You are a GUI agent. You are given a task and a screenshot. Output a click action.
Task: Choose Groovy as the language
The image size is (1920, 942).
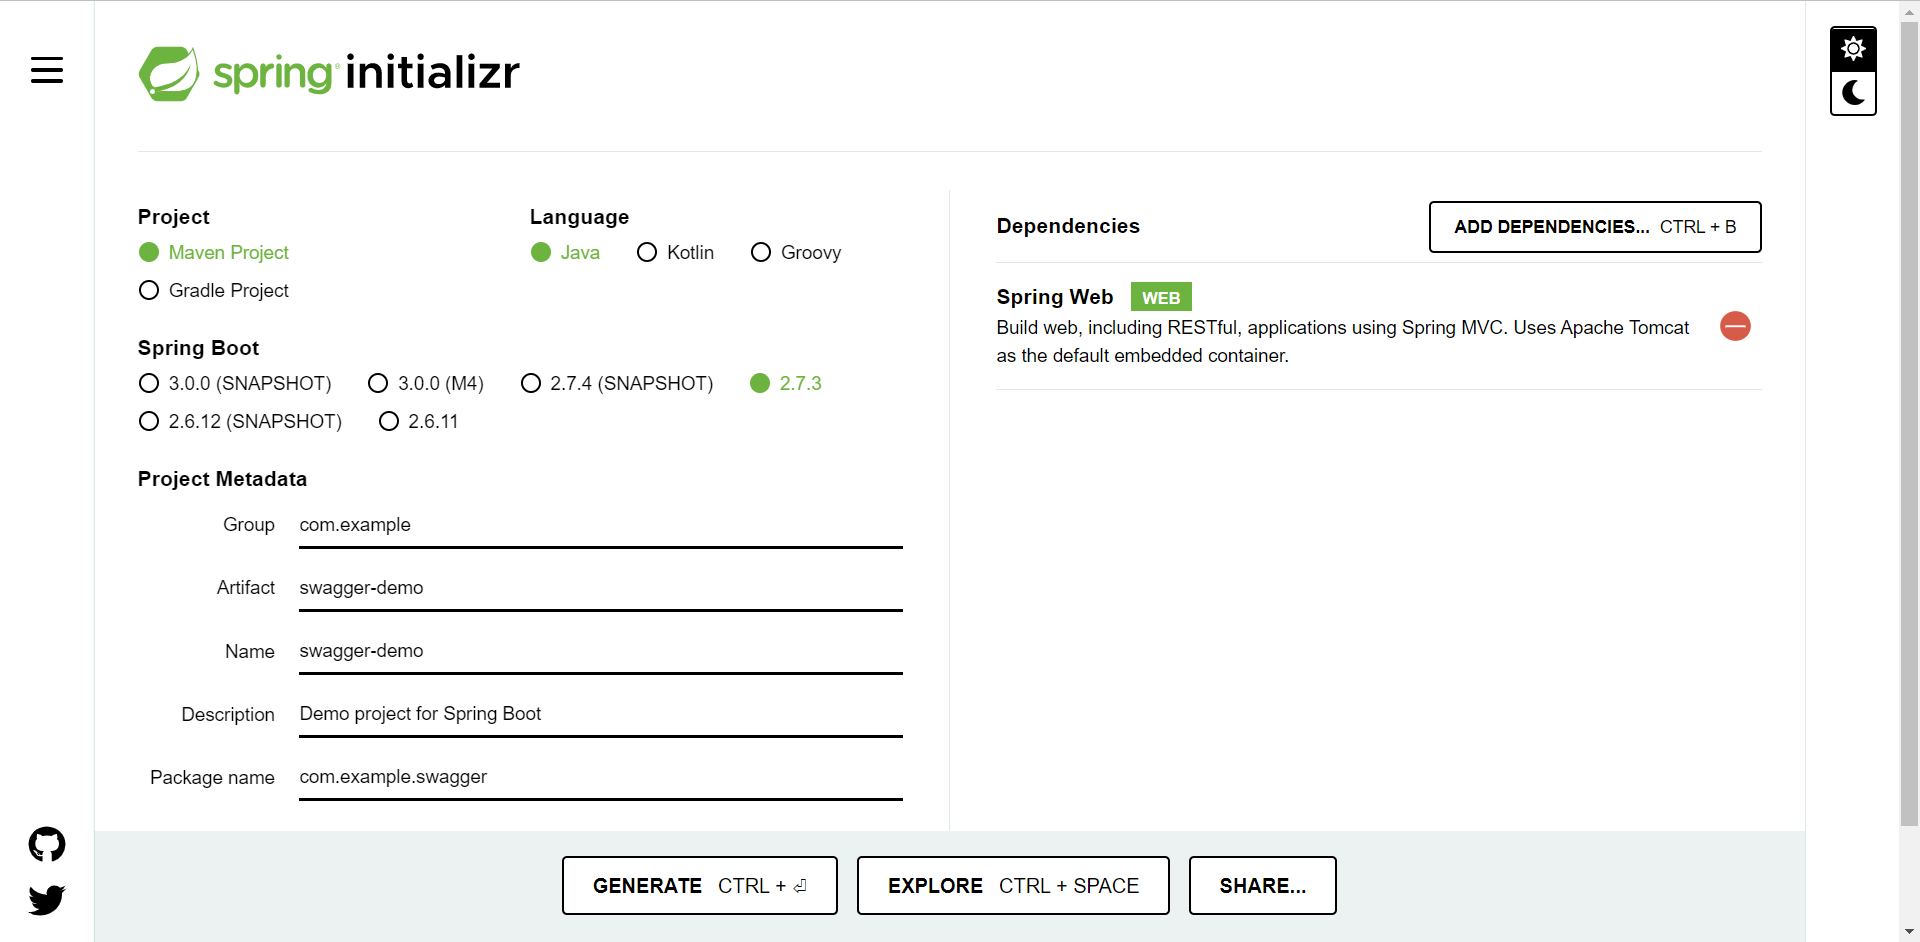click(796, 252)
